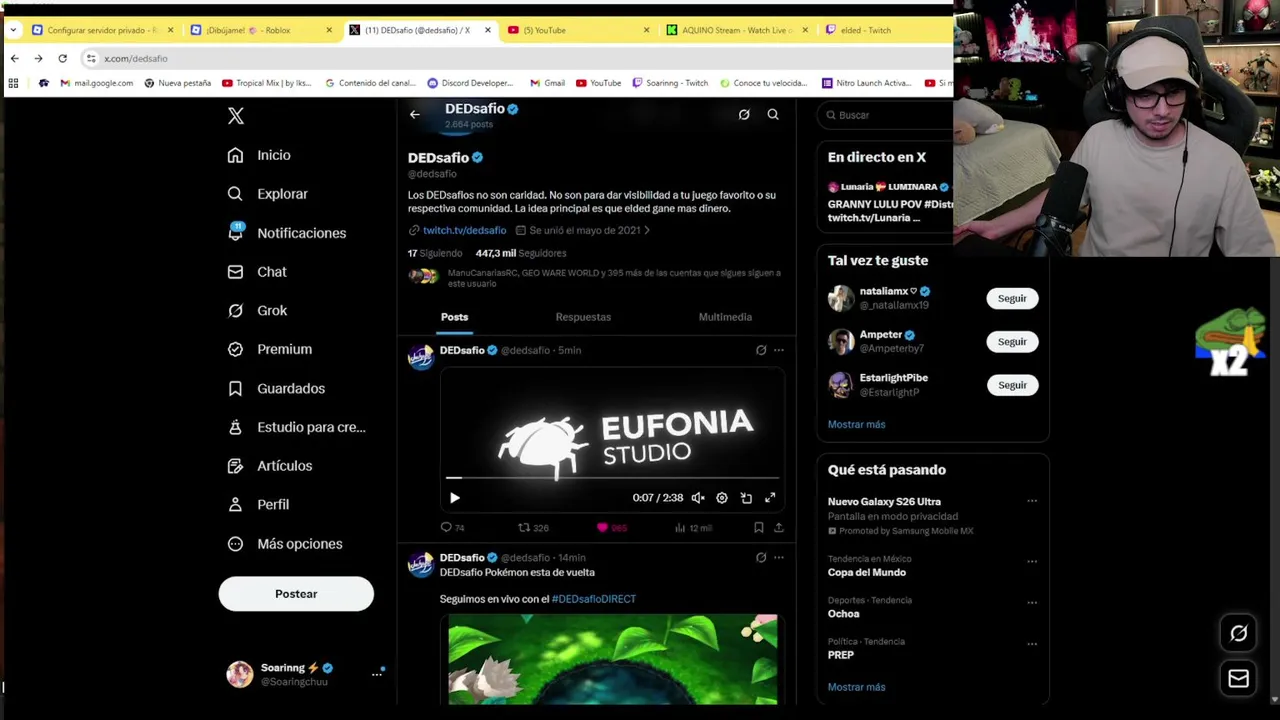Open Perfil in the sidebar
The width and height of the screenshot is (1280, 720).
[258, 505]
